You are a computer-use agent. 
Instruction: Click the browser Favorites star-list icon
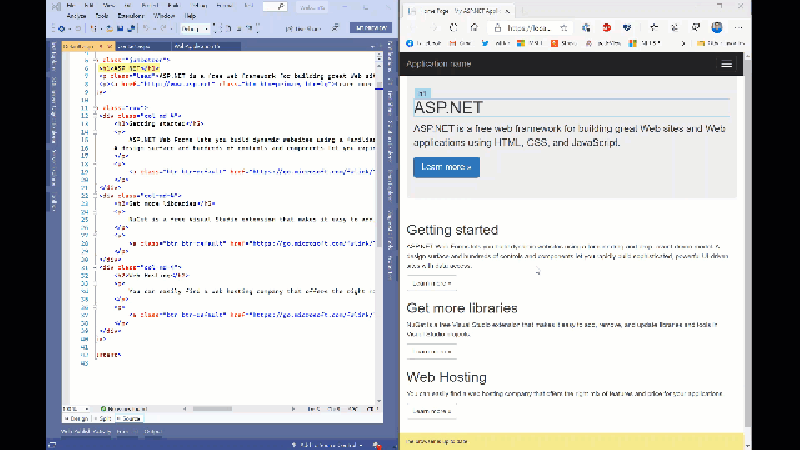tap(654, 28)
